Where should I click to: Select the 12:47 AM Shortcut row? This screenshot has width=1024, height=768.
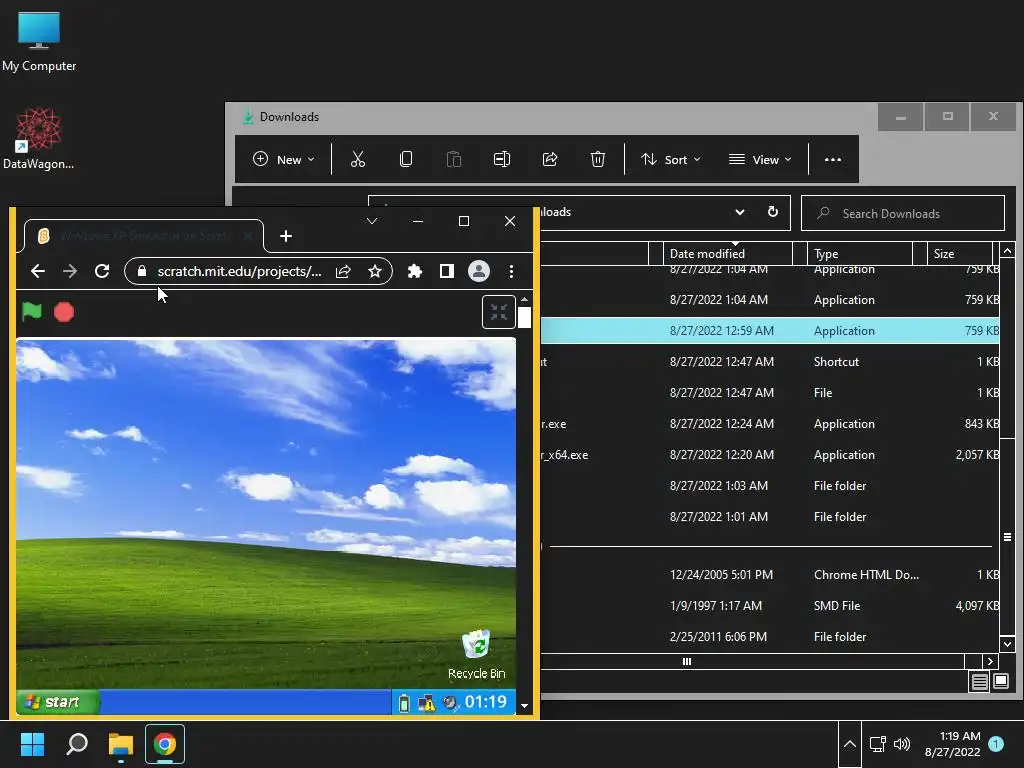tap(769, 362)
